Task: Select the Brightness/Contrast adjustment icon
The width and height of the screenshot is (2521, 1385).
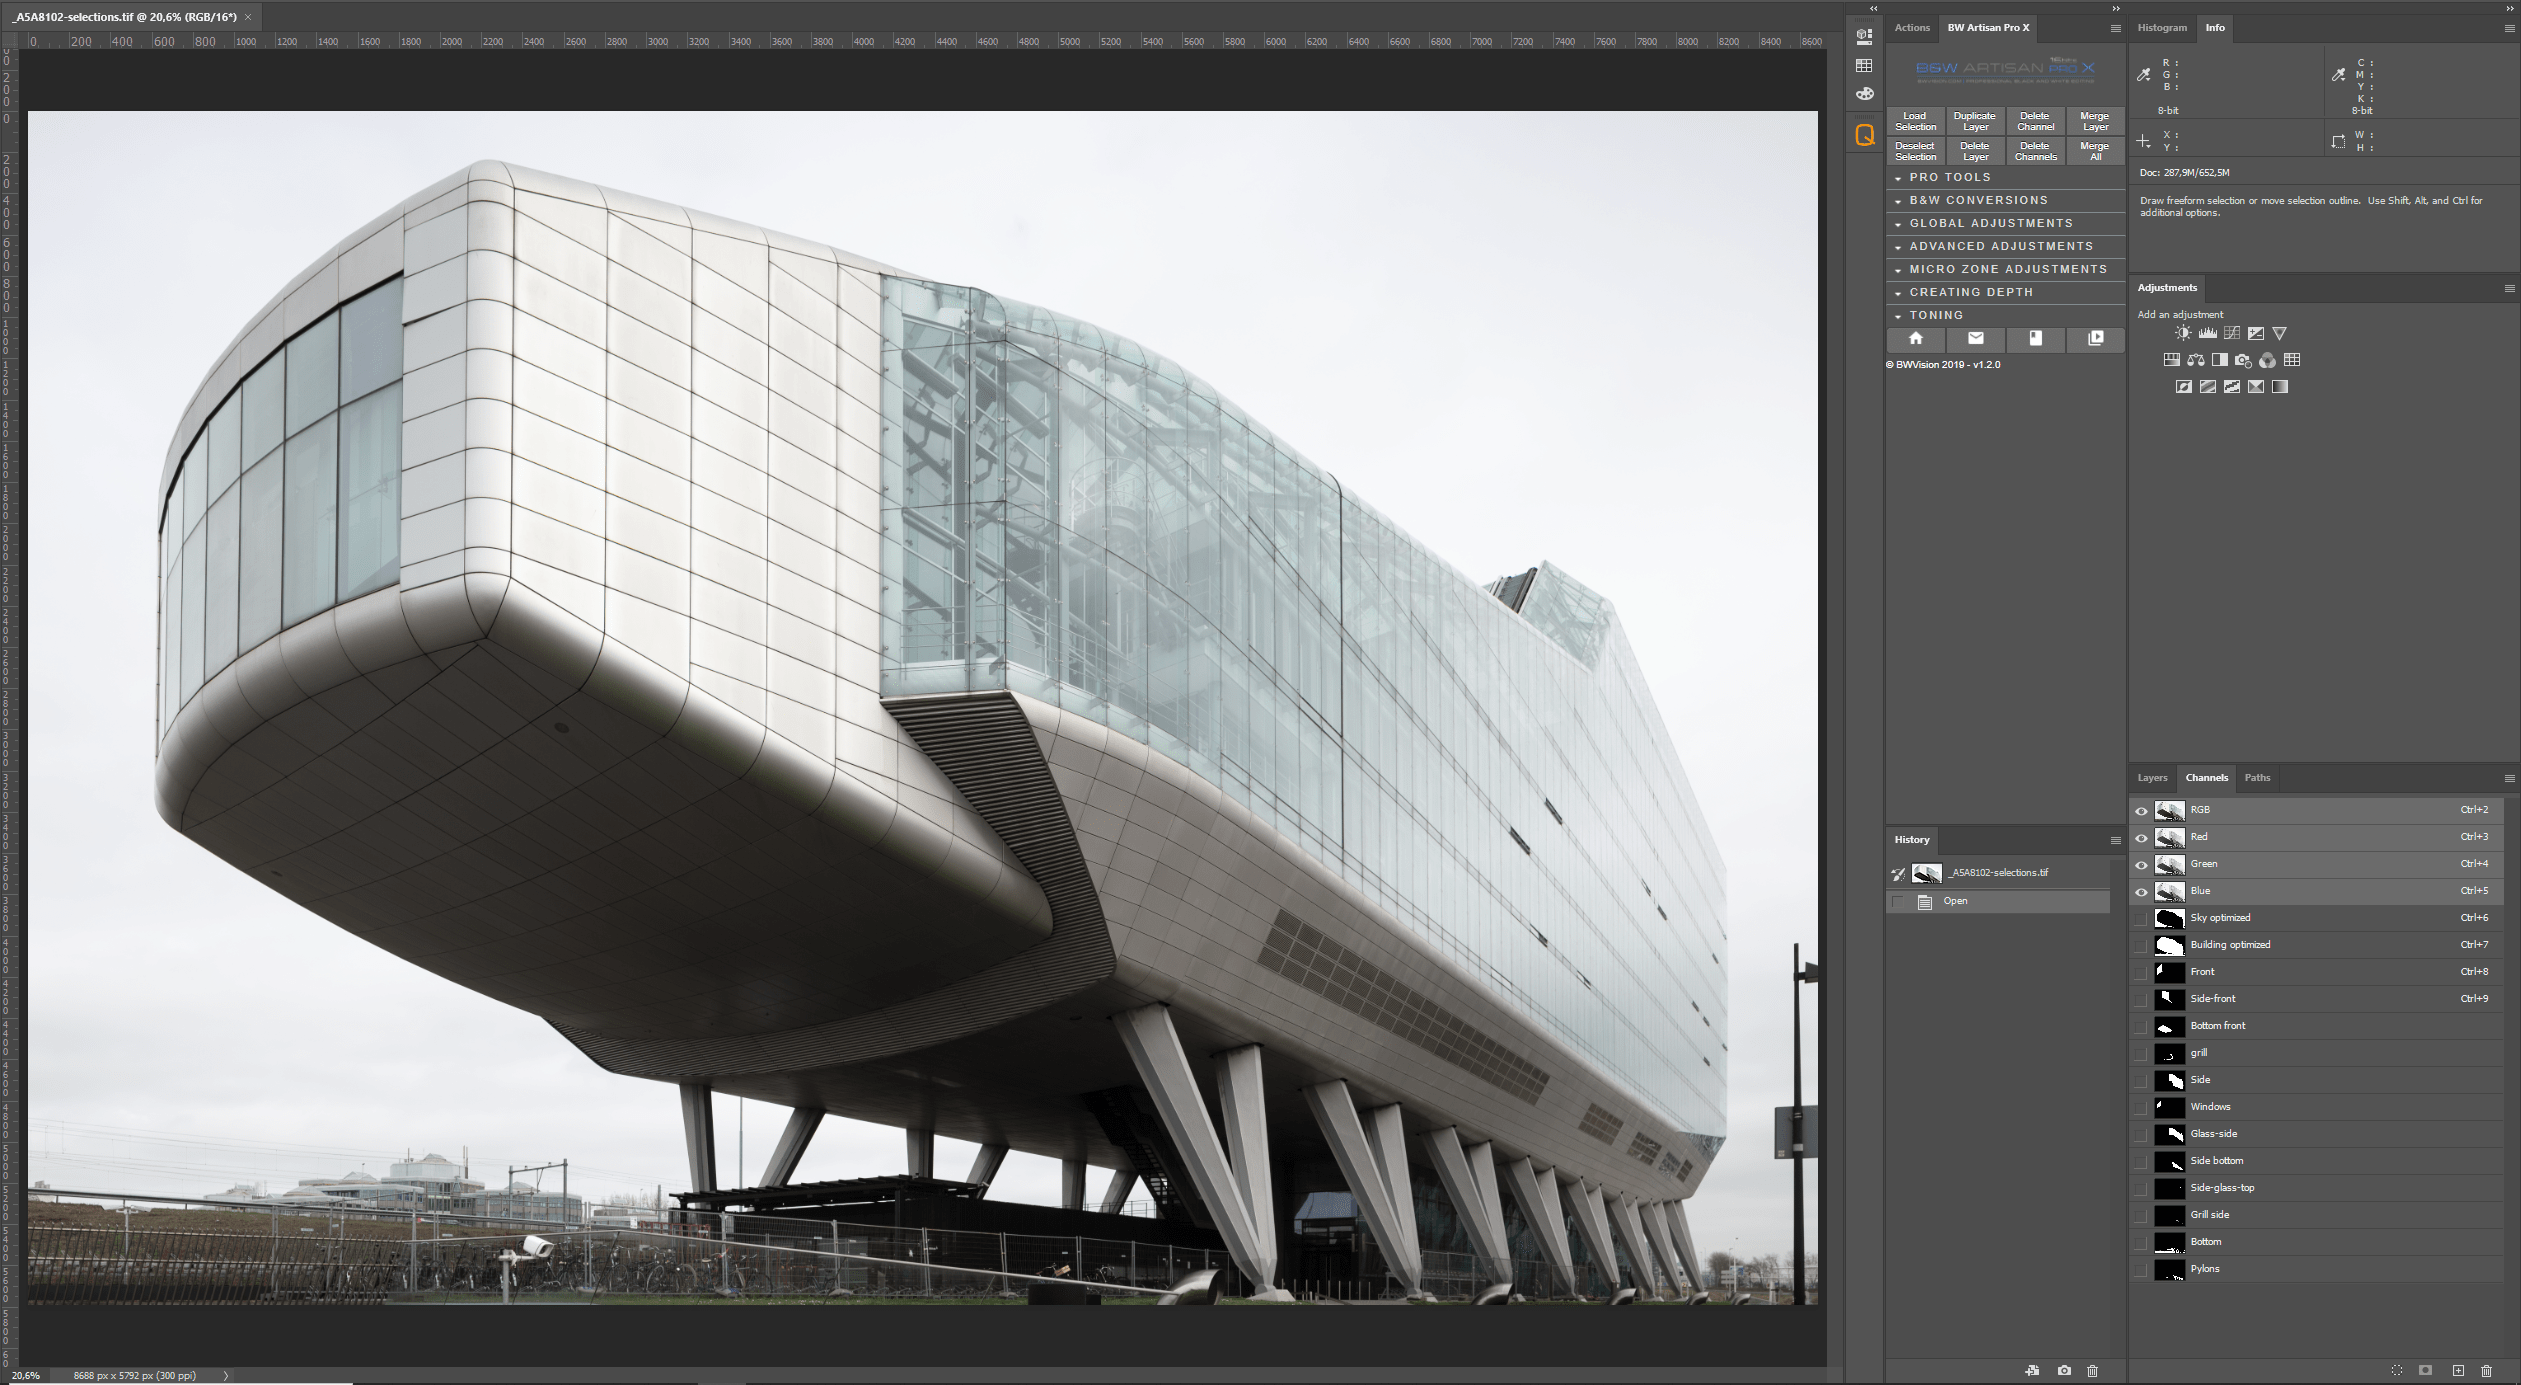Action: [2182, 333]
